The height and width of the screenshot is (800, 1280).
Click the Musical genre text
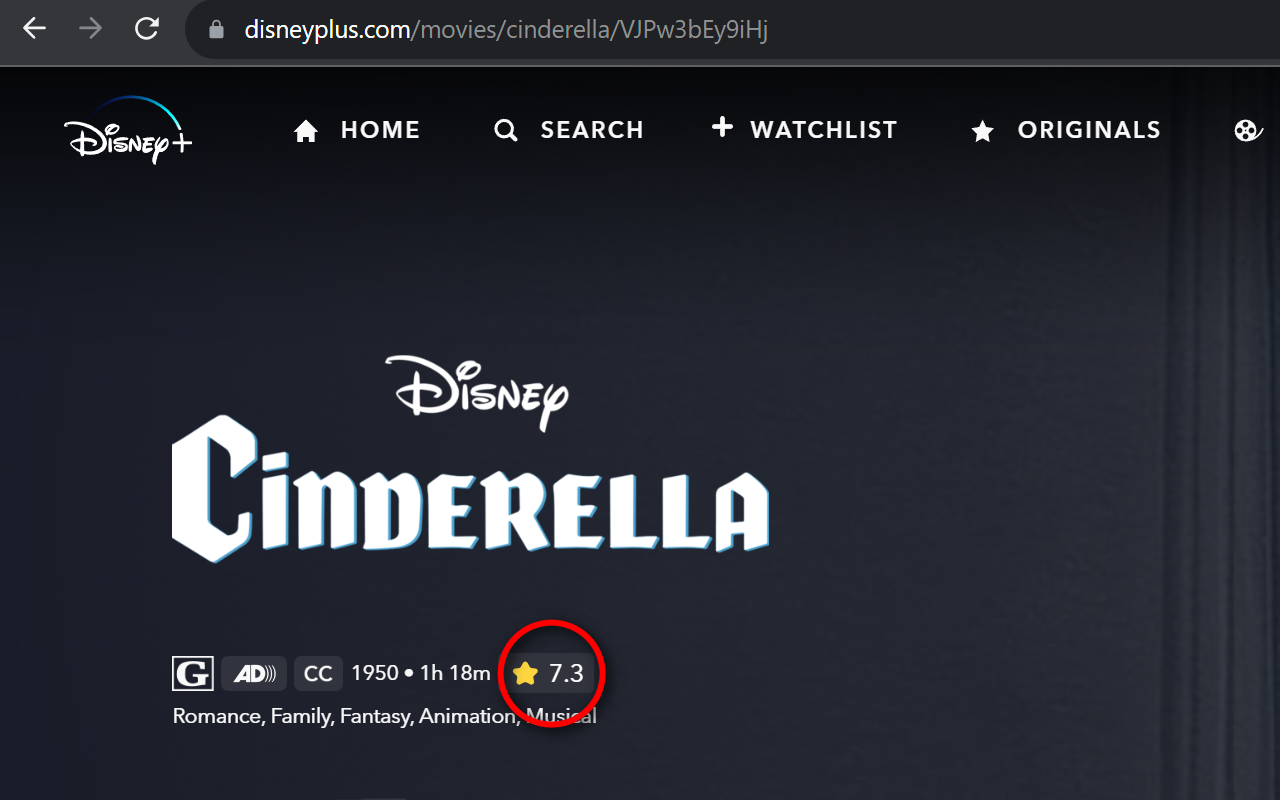tap(561, 716)
